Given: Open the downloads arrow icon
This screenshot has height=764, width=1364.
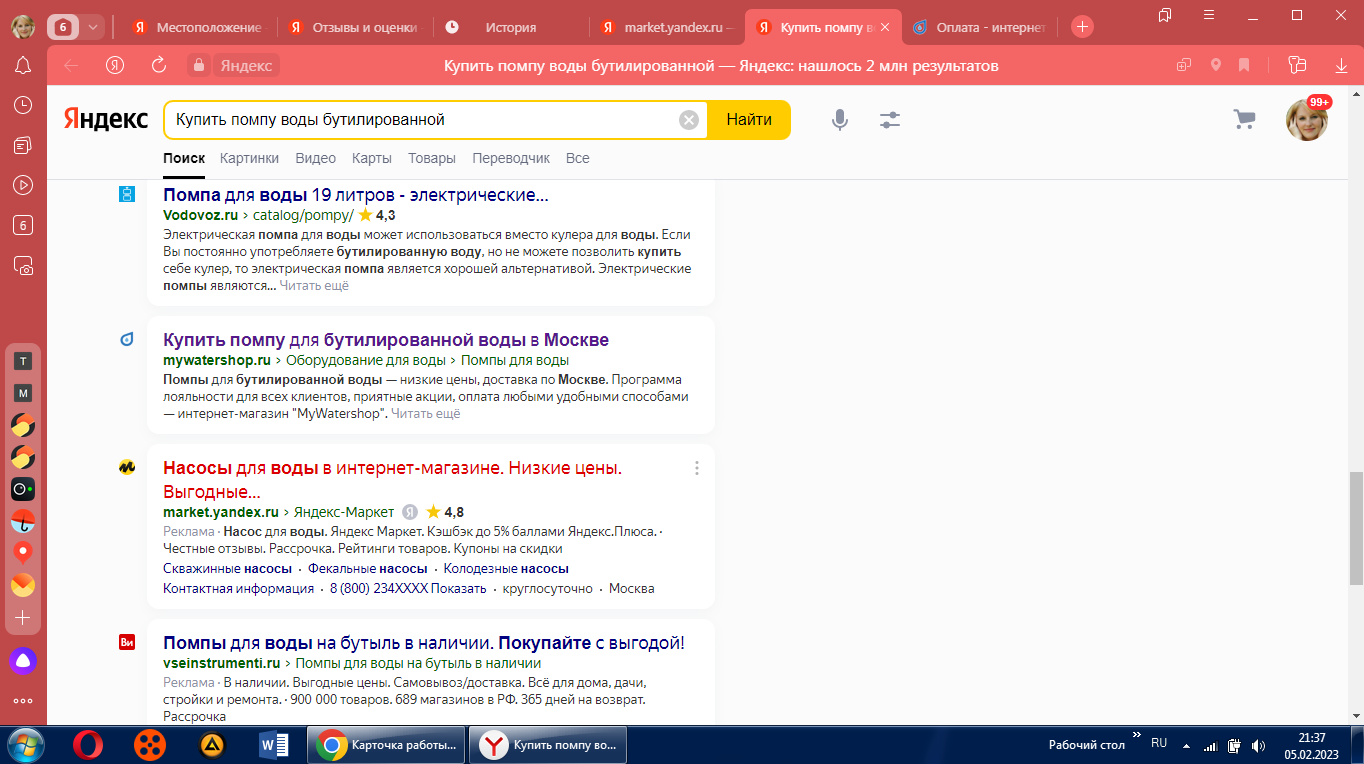Looking at the screenshot, I should point(1341,66).
